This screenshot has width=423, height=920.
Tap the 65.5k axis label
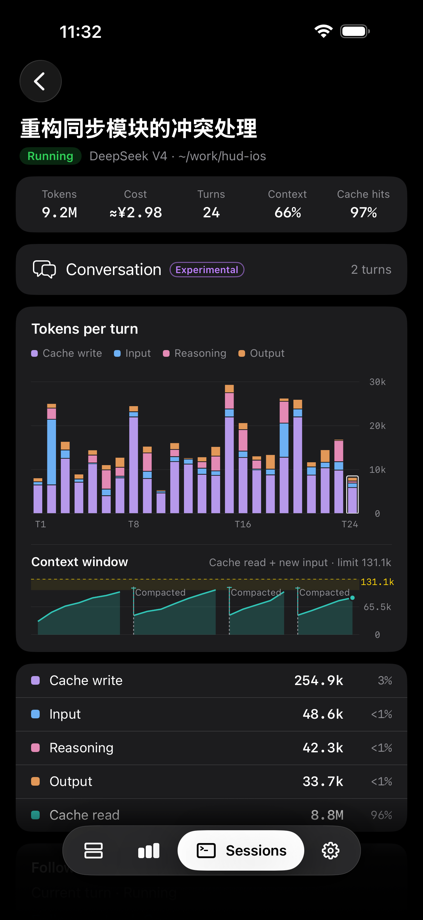tap(377, 607)
